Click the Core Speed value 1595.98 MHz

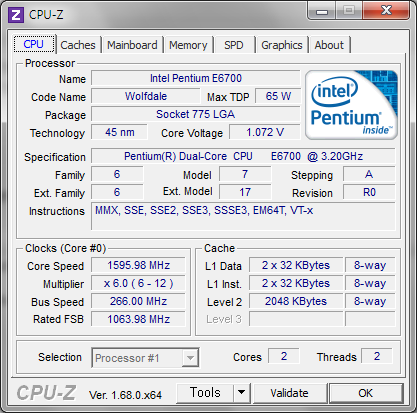[x=138, y=265]
